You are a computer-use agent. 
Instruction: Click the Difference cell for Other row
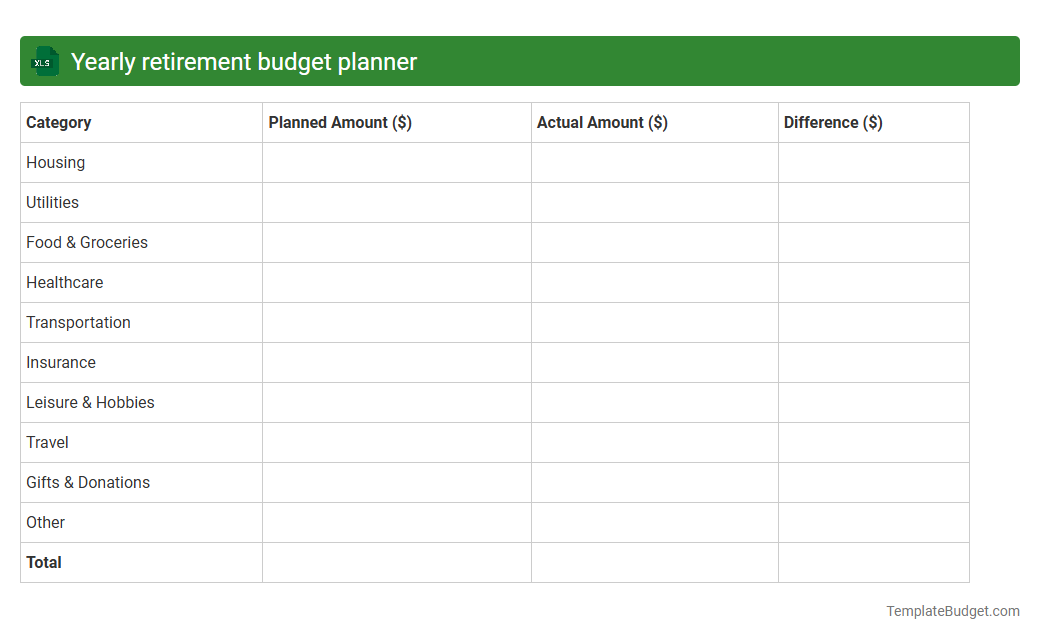873,522
